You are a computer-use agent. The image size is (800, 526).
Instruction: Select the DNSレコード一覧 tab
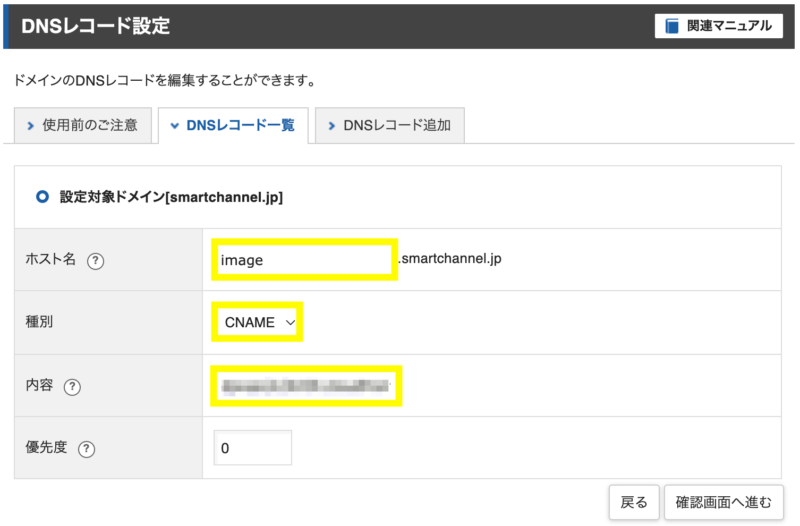(x=233, y=126)
